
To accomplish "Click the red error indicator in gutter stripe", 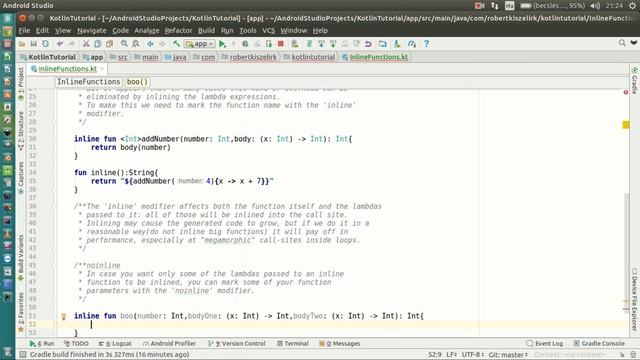I will 626,92.
